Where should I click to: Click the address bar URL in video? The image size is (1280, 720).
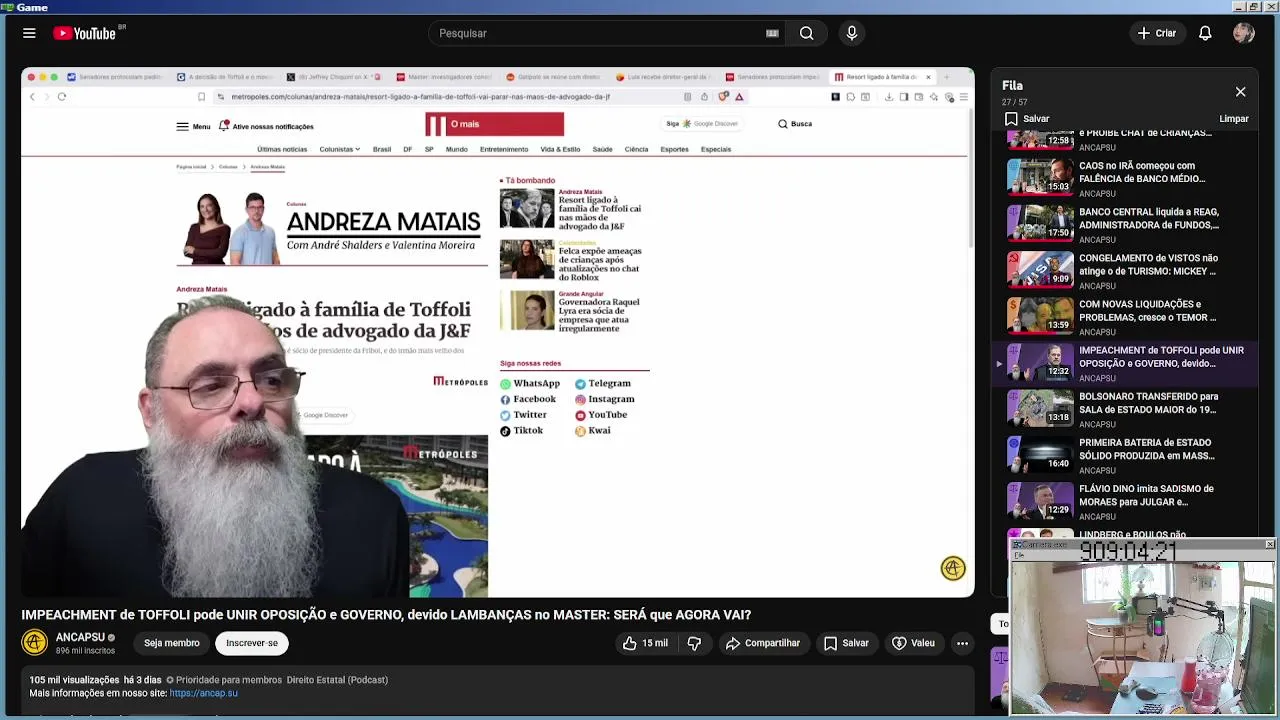[420, 97]
